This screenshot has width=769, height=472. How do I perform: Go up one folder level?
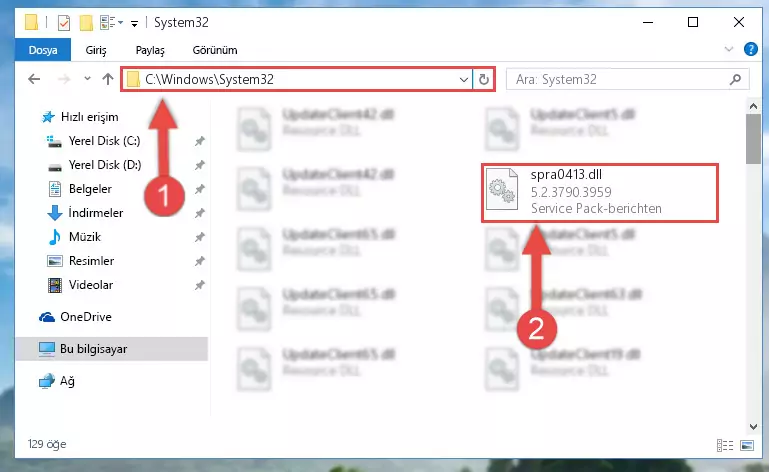pos(108,79)
